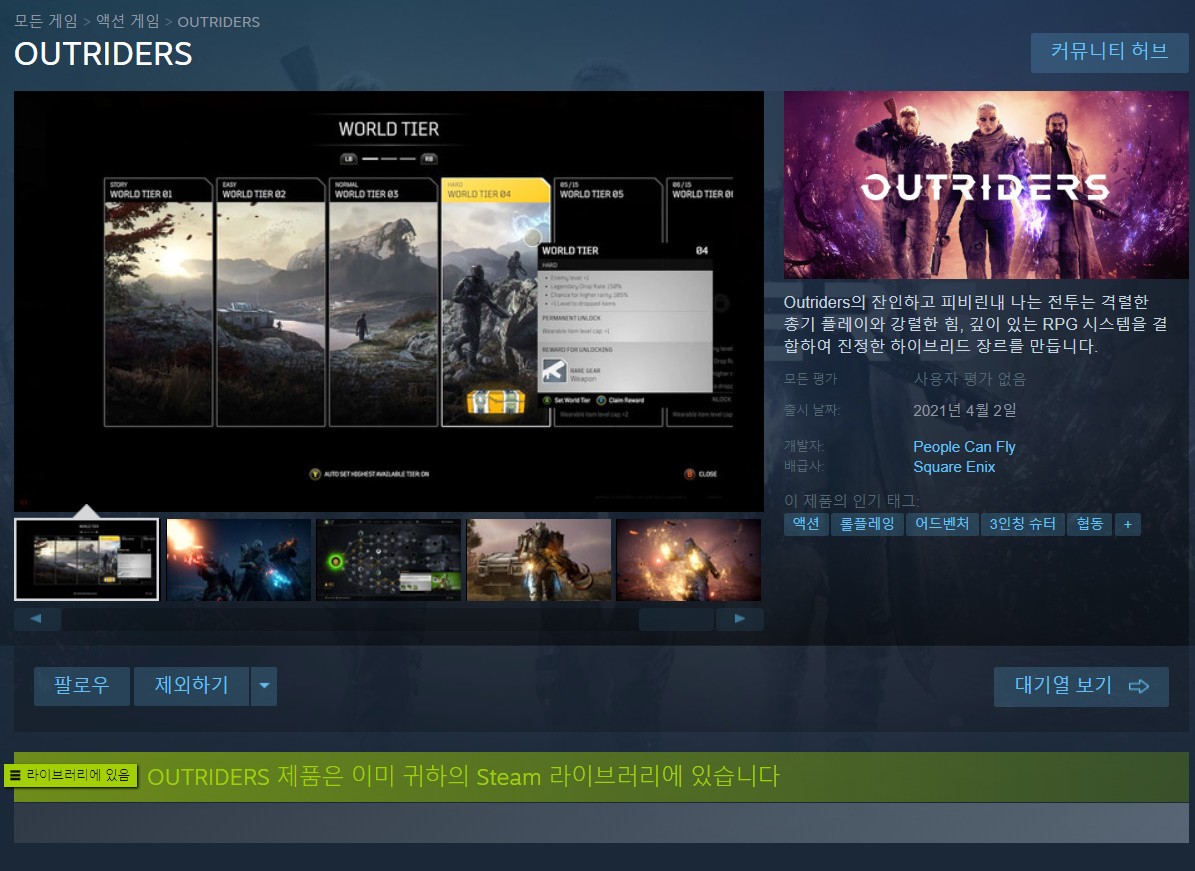1195x871 pixels.
Task: Click the 협동 tag
Action: pos(1089,524)
